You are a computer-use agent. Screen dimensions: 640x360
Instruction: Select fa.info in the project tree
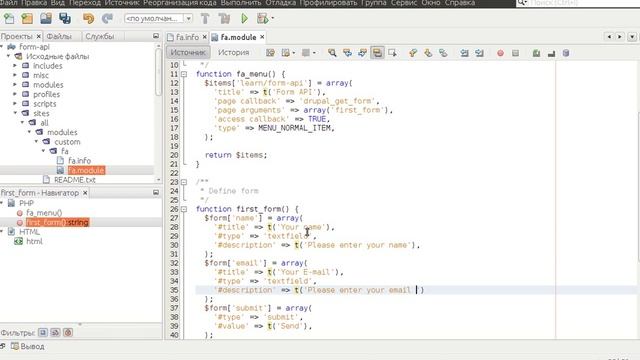[x=79, y=160]
